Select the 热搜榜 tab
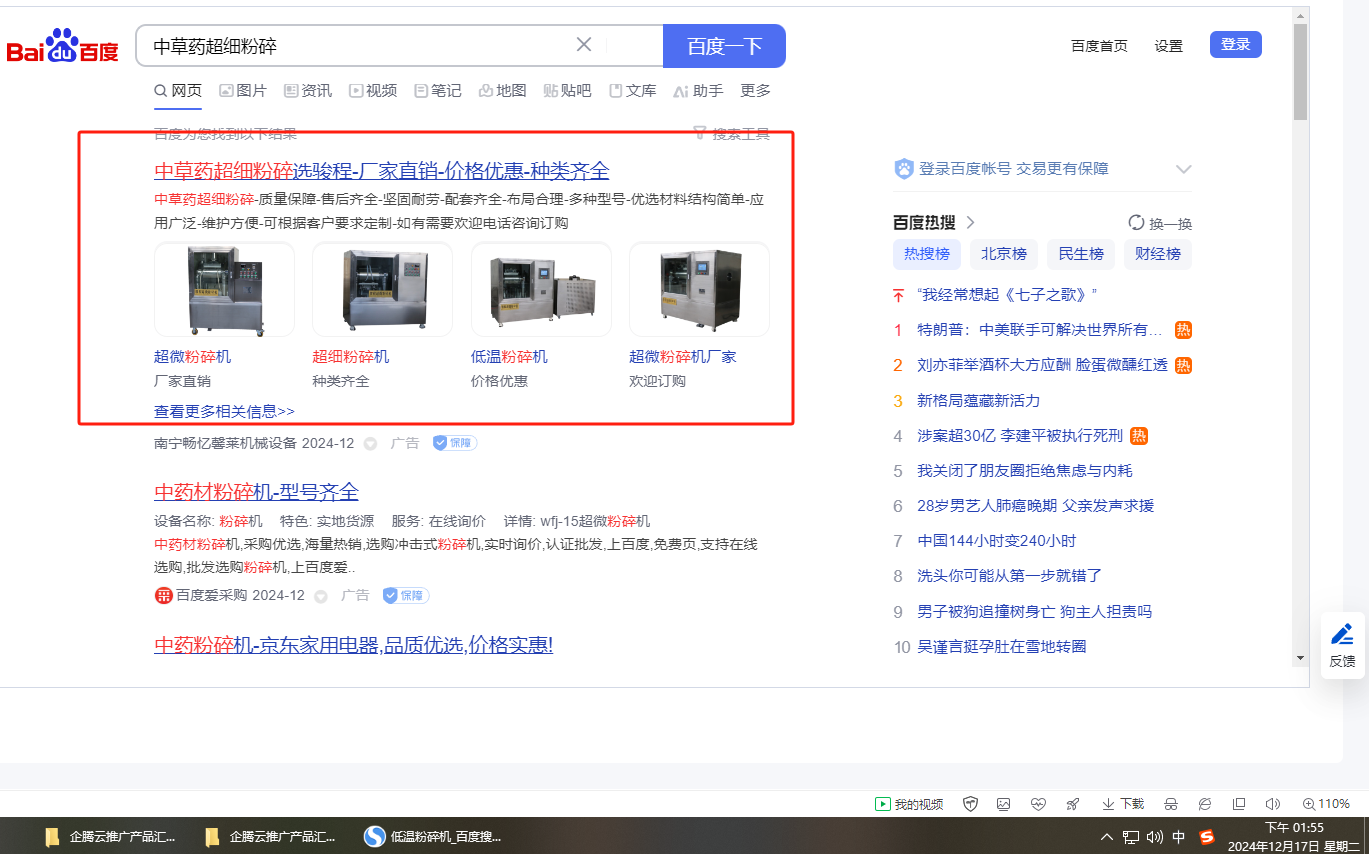The width and height of the screenshot is (1369, 854). tap(927, 254)
